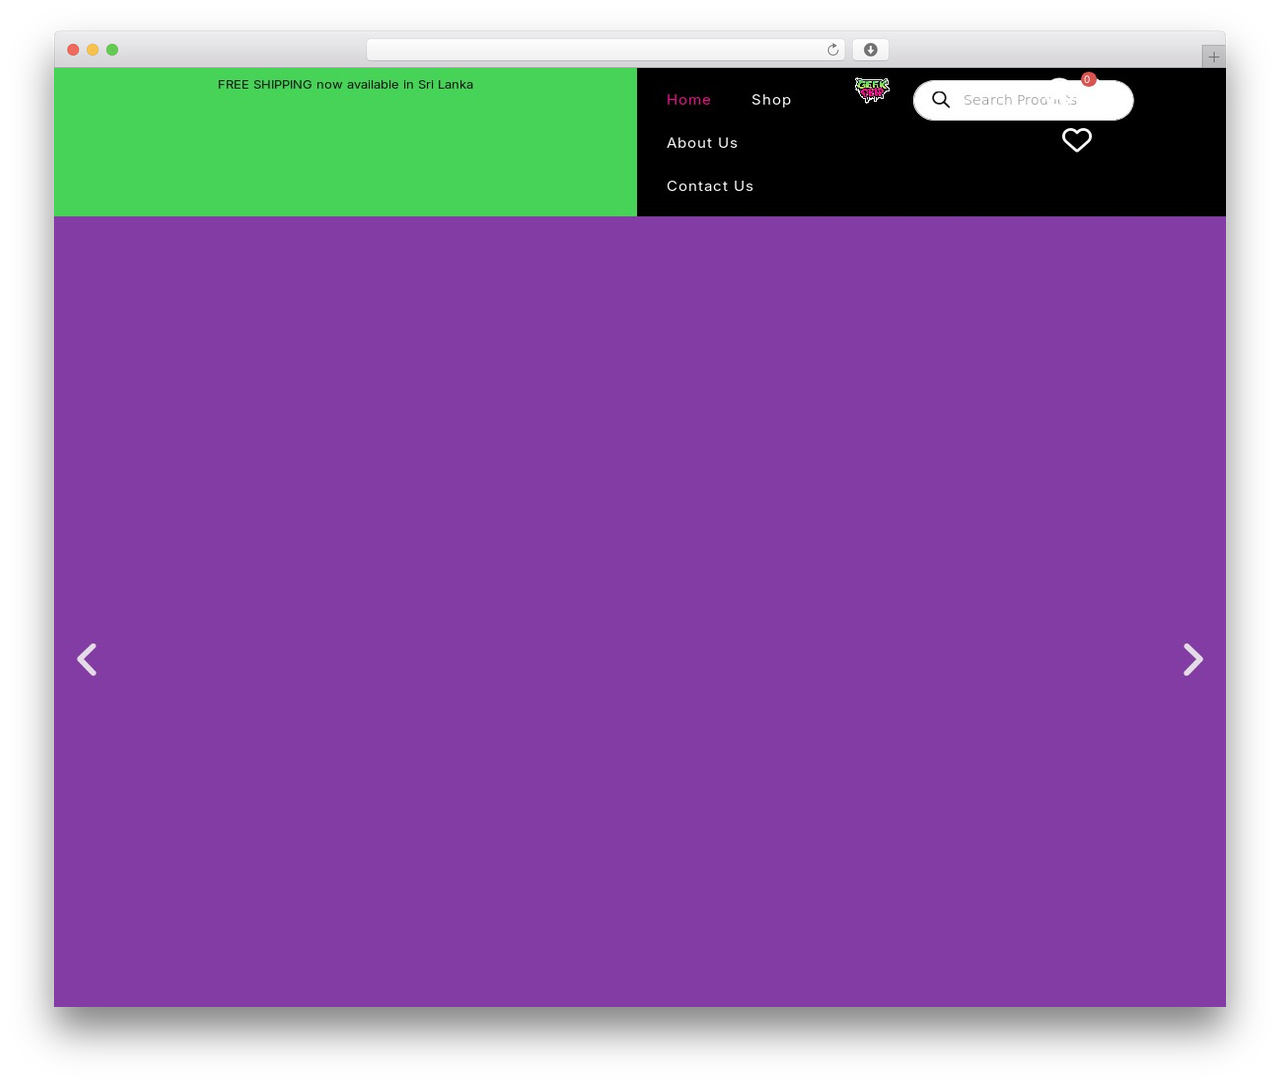Screen dimensions: 1280x1084
Task: Select the FREE SHIPPING announcement text
Action: tap(345, 85)
